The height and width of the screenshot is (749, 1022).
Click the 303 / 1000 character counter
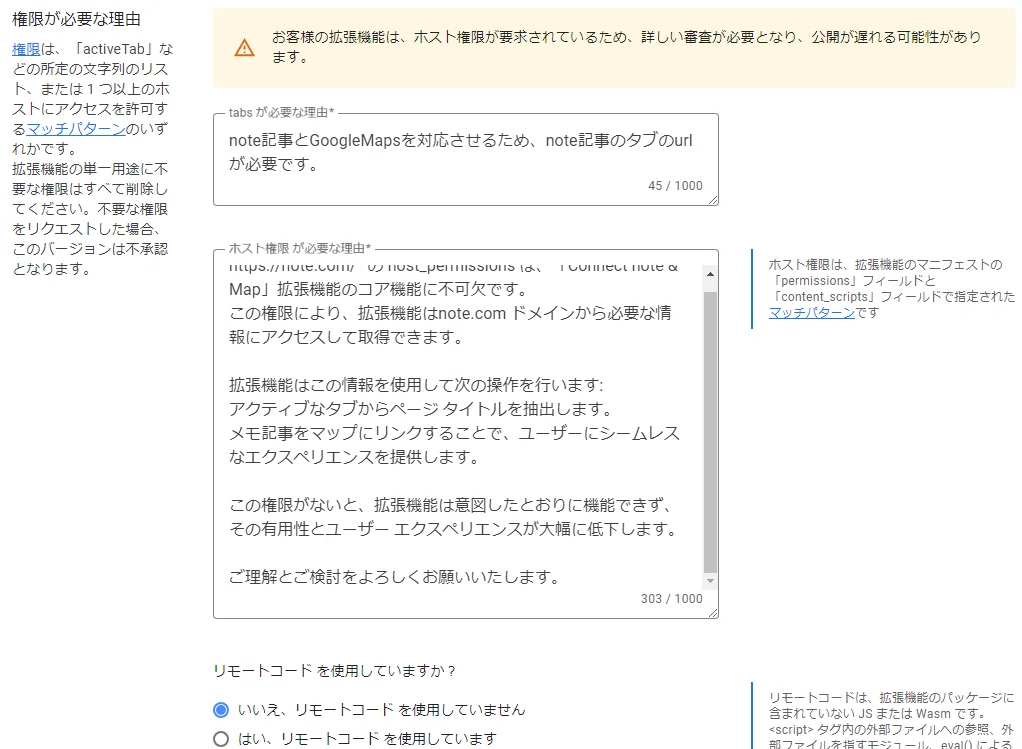pos(671,598)
